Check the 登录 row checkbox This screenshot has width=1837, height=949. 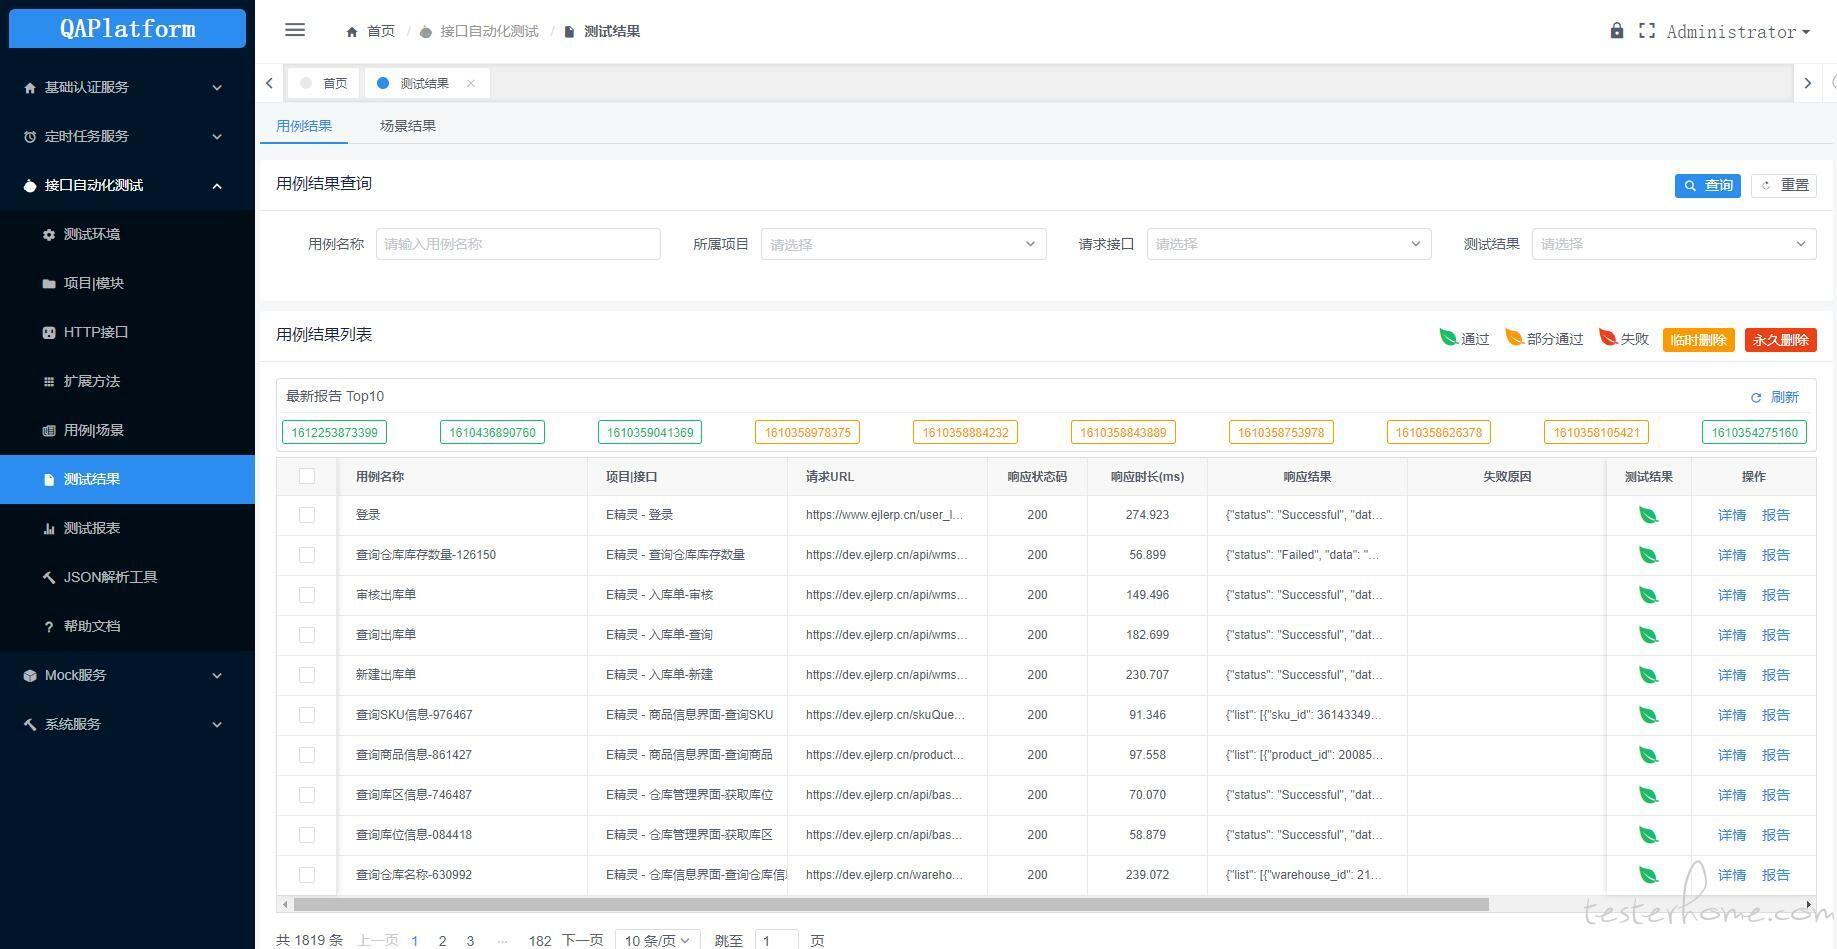click(307, 515)
